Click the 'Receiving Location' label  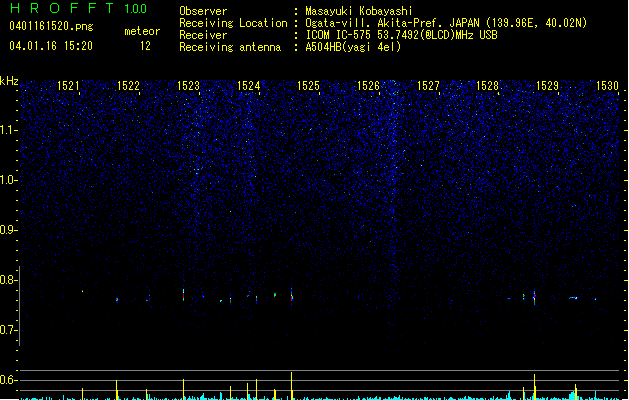tap(233, 23)
